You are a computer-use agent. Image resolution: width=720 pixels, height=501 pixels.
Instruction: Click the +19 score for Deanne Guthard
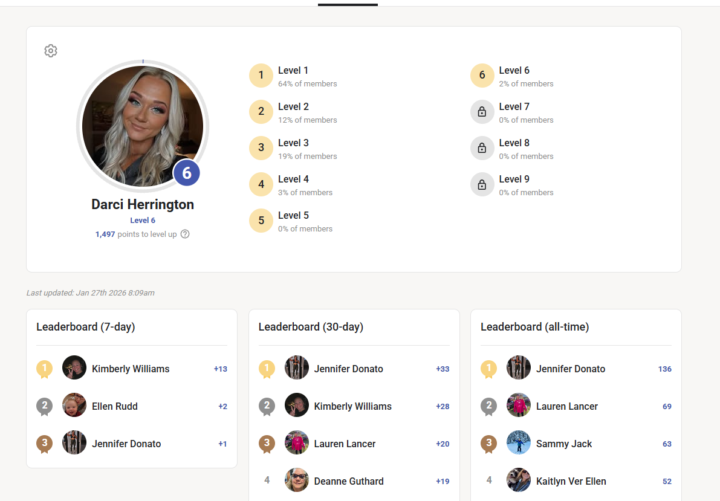click(x=443, y=481)
